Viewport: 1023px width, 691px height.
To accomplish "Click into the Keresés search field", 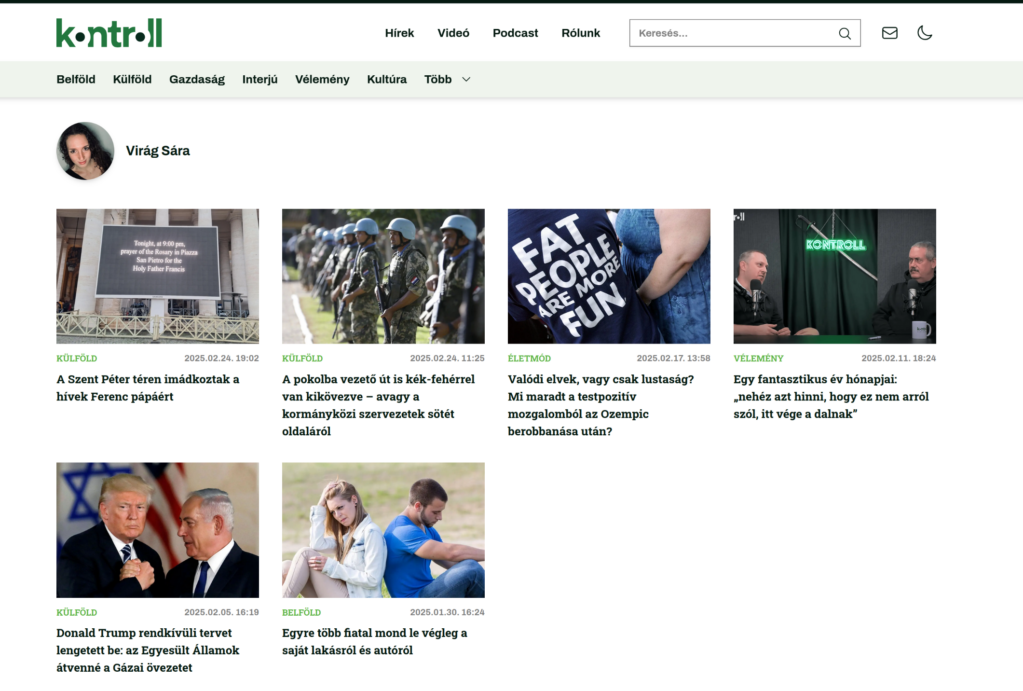I will 735,33.
